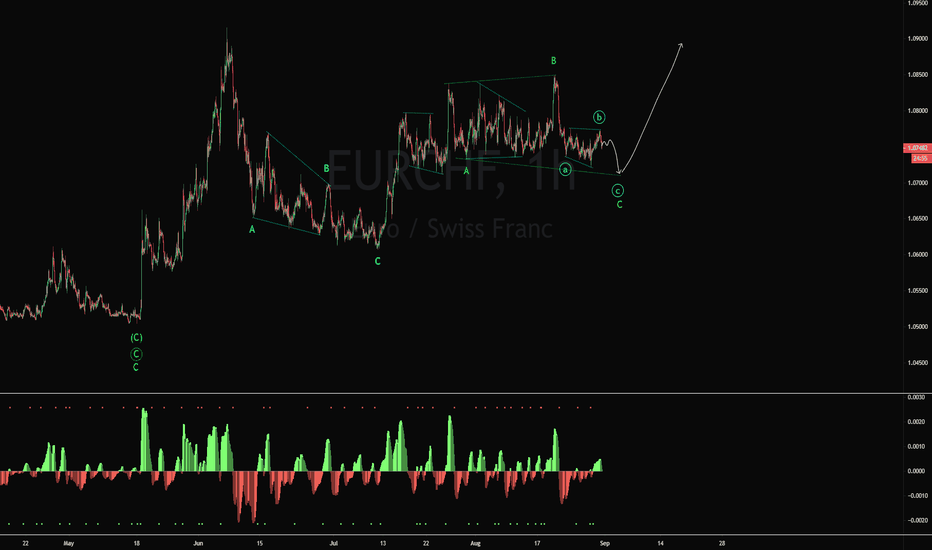The height and width of the screenshot is (550, 932).
Task: Select the 1.05500 price axis label
Action: [x=918, y=291]
